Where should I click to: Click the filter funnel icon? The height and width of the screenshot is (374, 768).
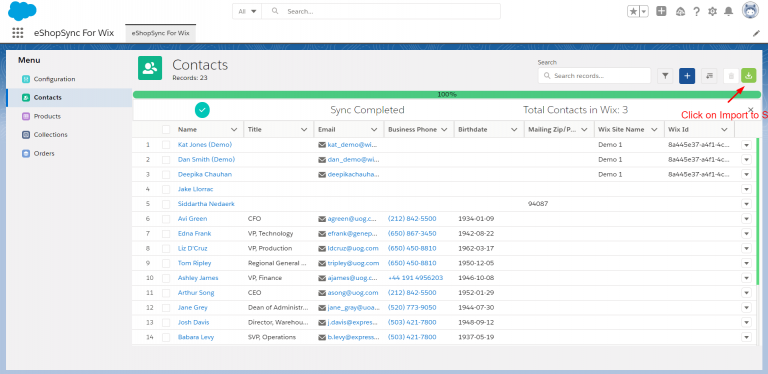point(665,76)
